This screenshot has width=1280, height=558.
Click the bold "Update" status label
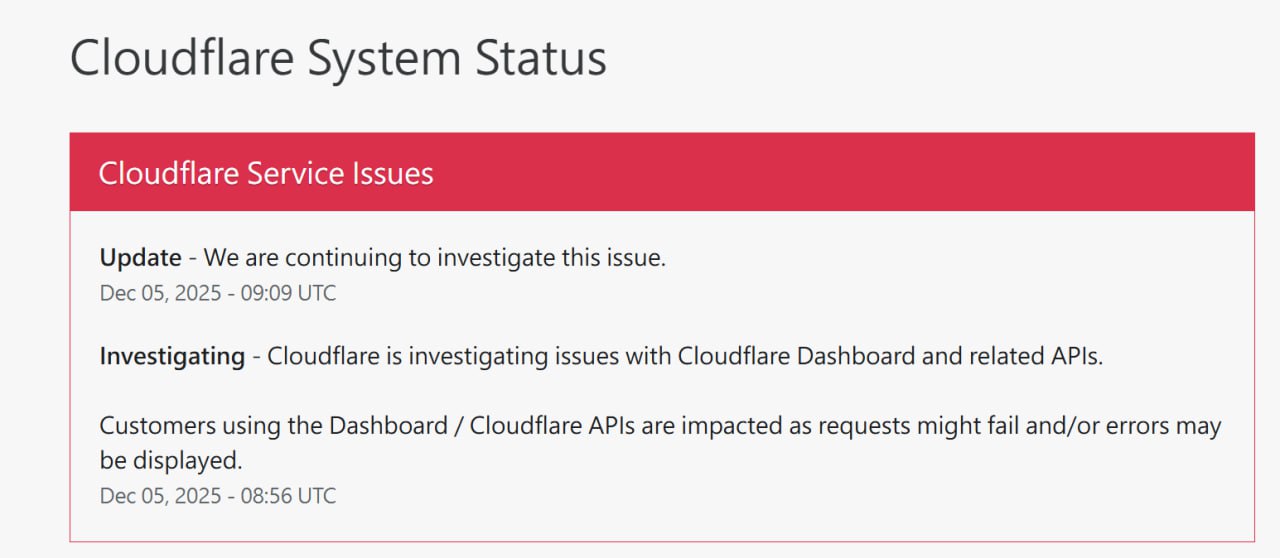[x=140, y=258]
